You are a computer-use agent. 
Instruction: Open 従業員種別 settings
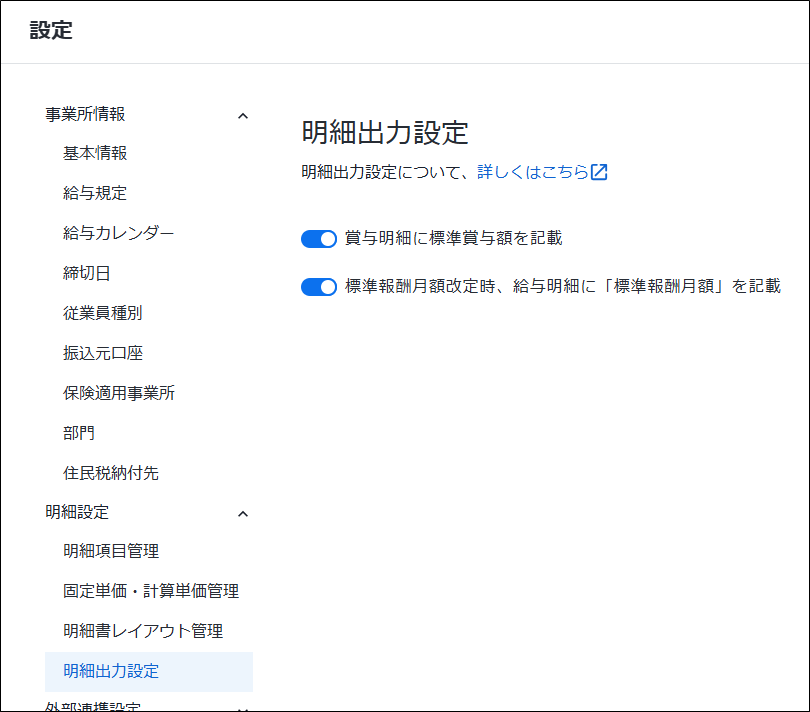click(103, 313)
